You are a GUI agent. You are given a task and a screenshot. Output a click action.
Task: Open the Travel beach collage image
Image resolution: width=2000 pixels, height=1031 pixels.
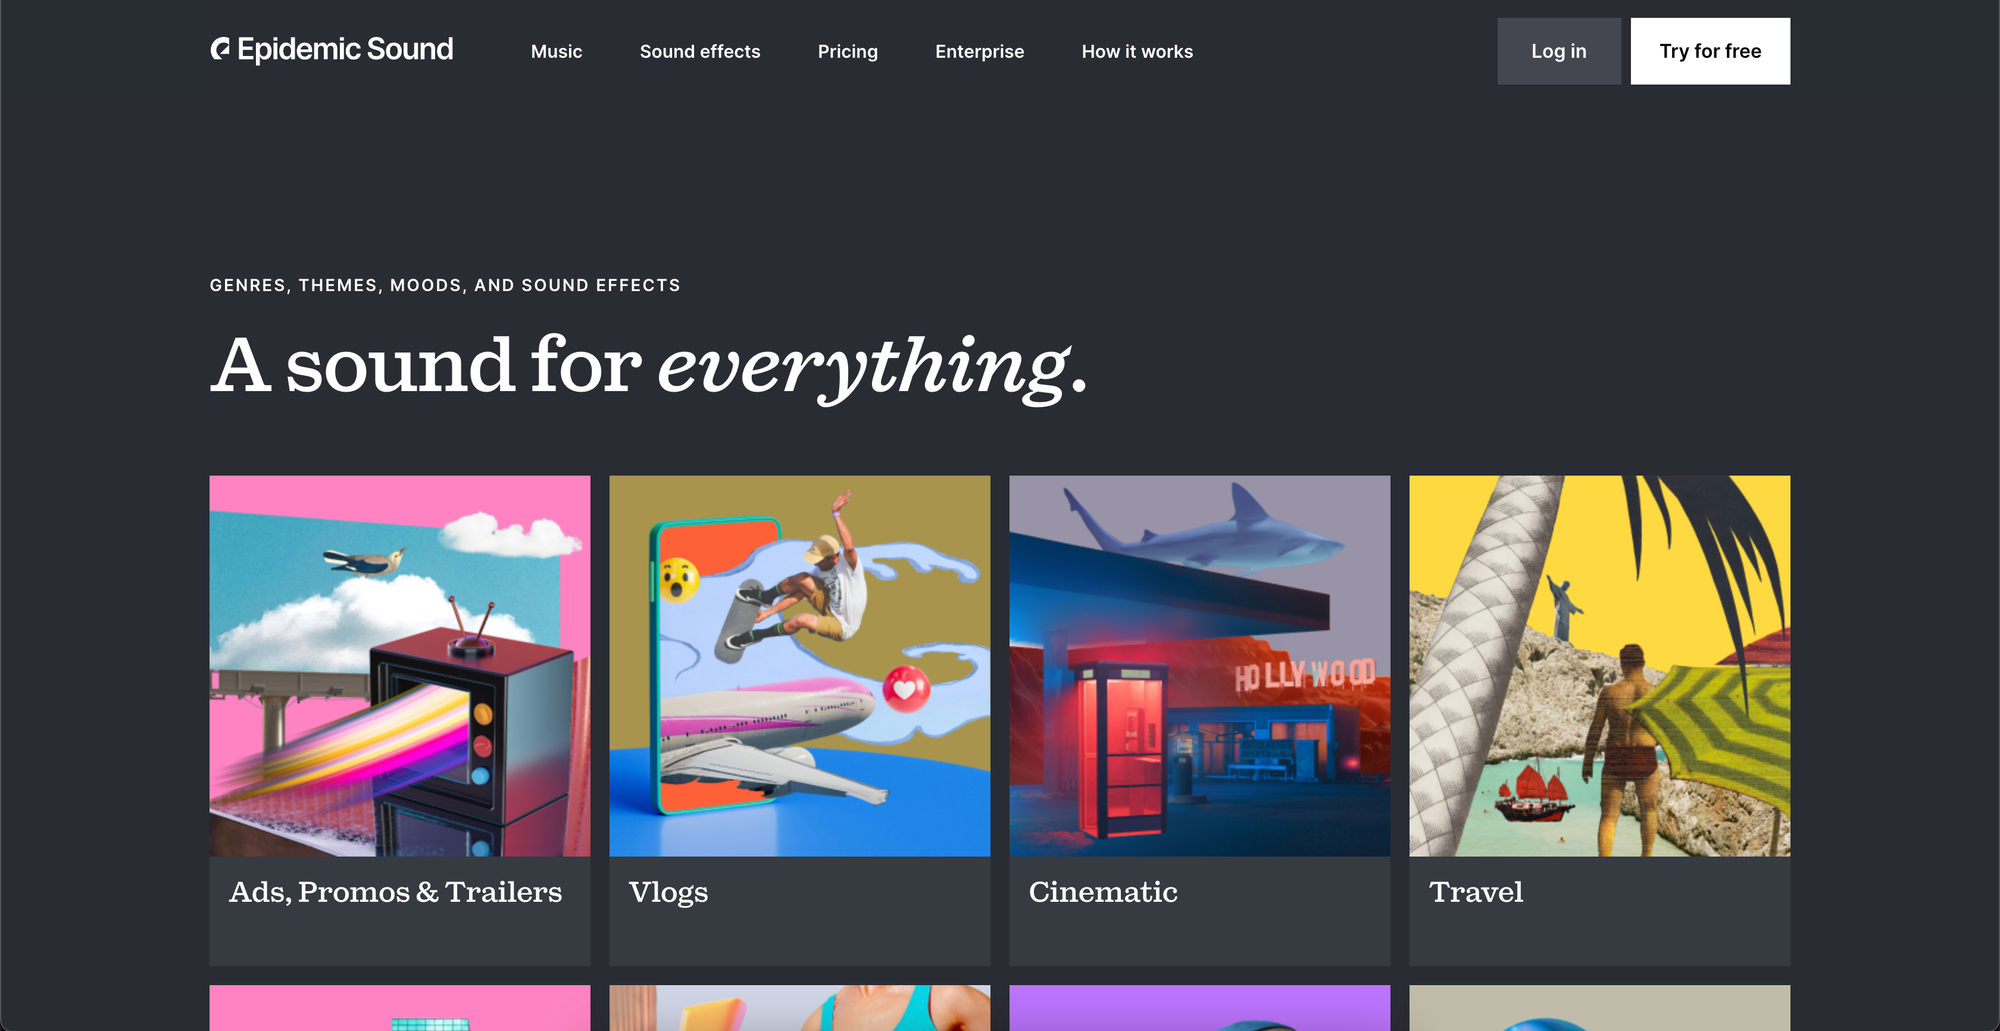point(1600,666)
